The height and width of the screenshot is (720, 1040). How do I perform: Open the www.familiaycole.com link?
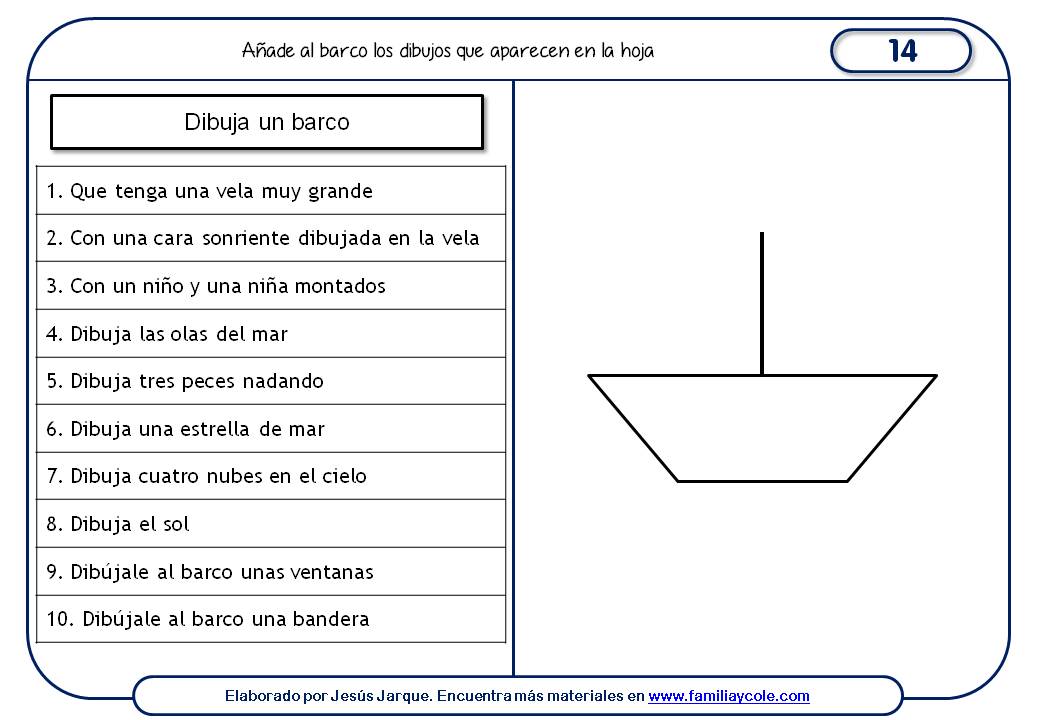tap(728, 696)
